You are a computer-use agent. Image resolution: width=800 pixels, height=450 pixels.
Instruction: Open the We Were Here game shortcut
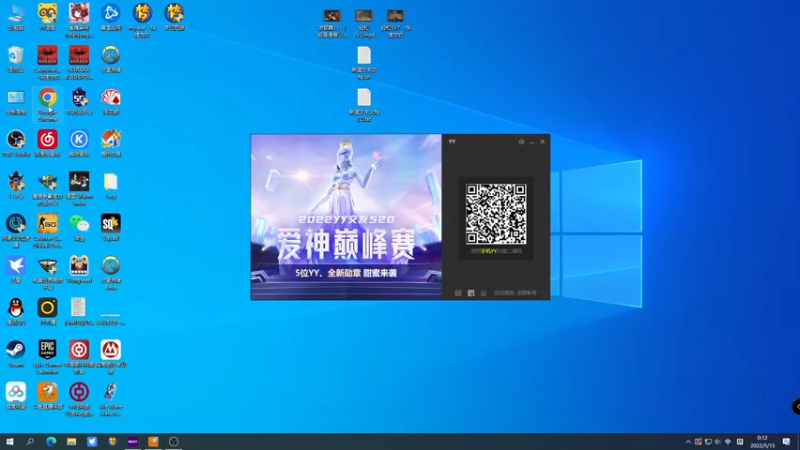click(x=111, y=399)
